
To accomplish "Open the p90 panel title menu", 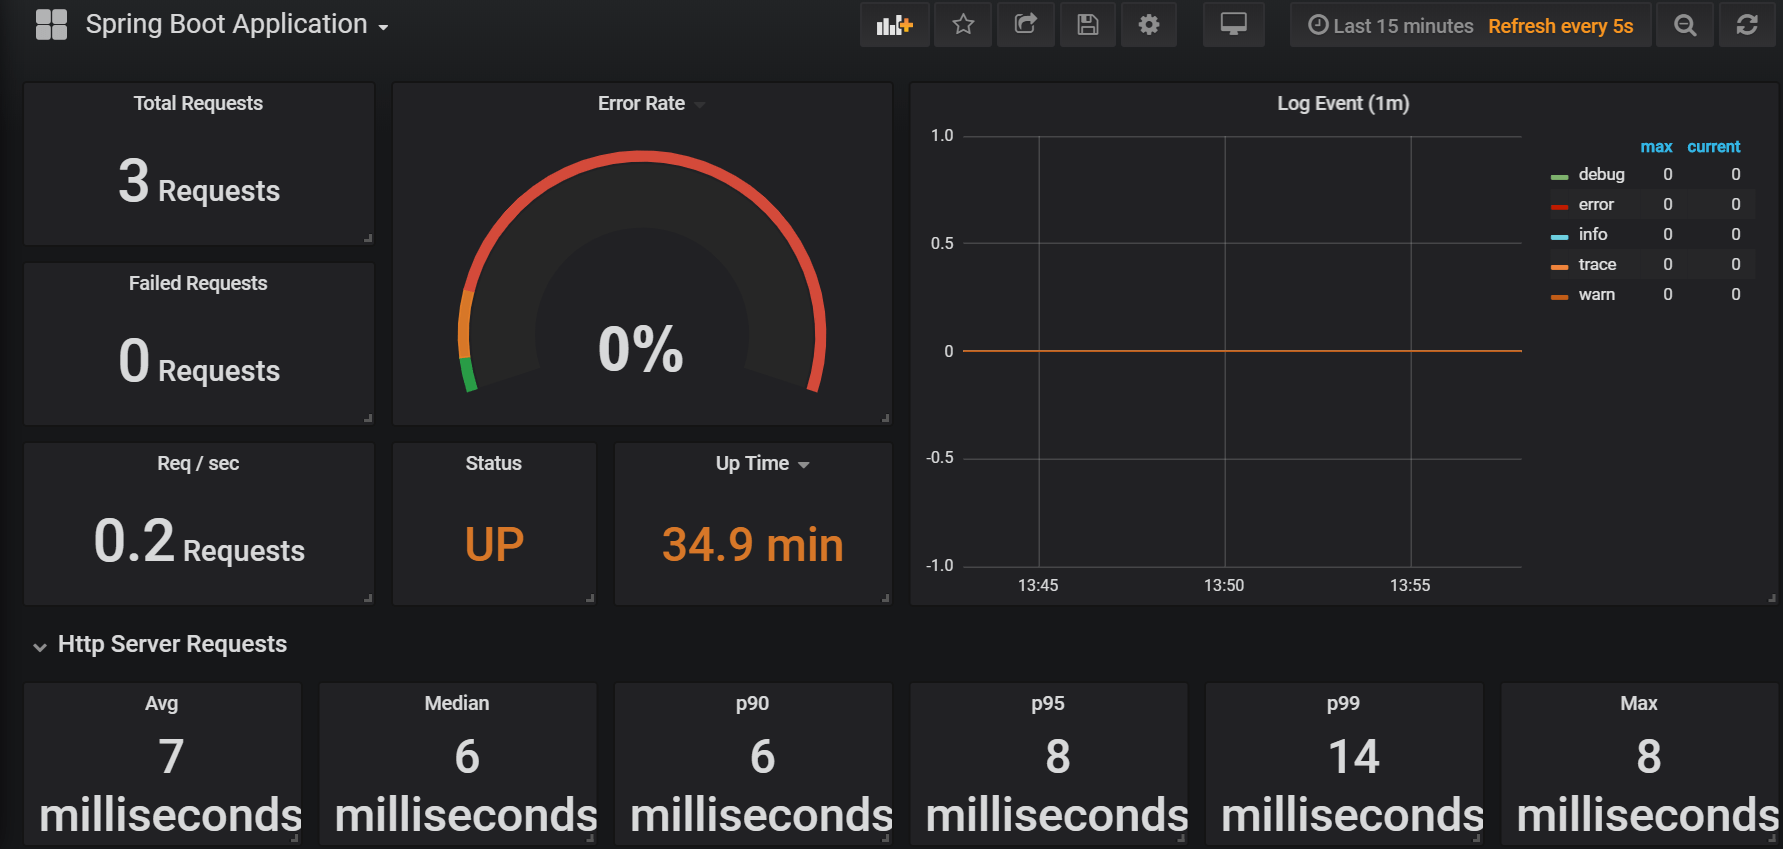I will (x=752, y=703).
